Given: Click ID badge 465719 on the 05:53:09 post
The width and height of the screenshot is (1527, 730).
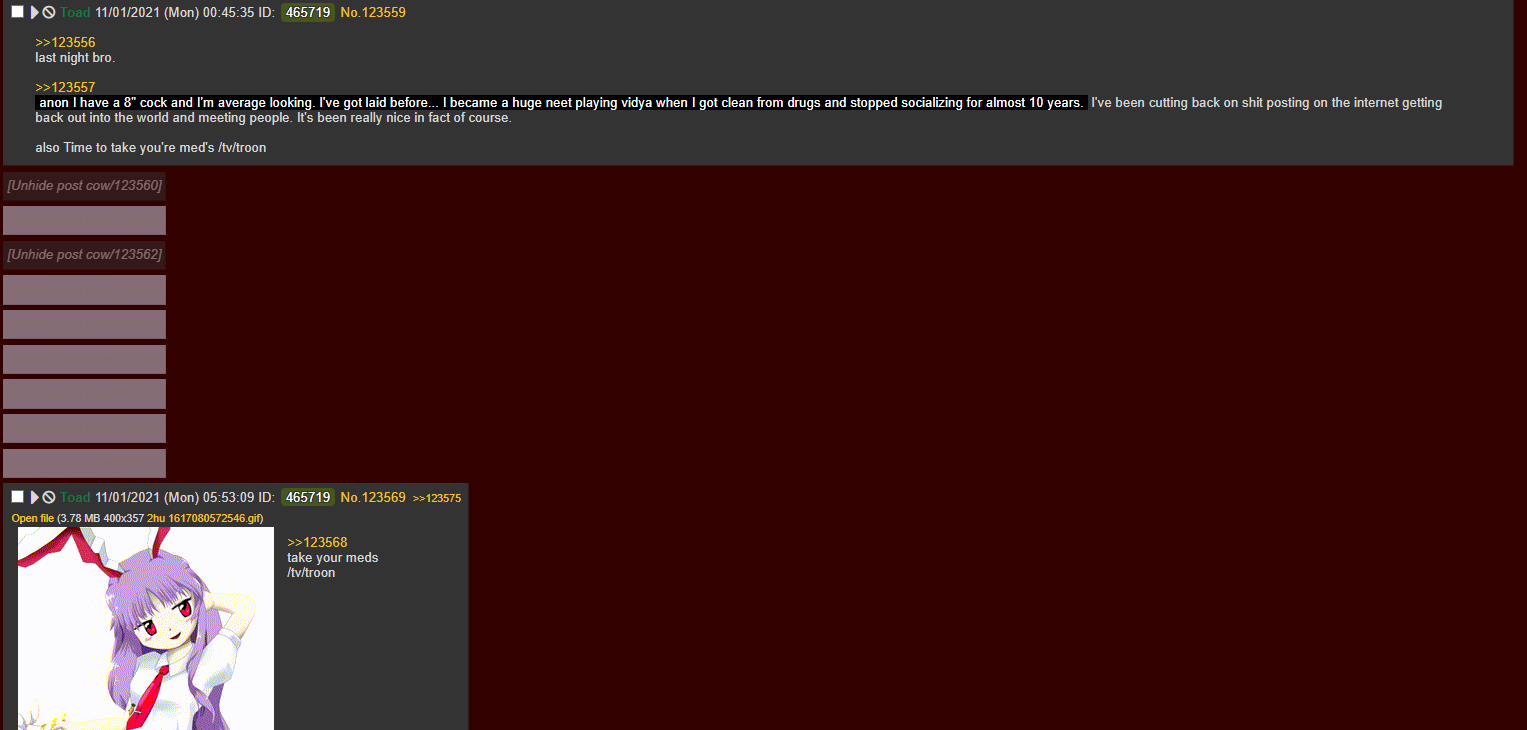Looking at the screenshot, I should (x=308, y=497).
